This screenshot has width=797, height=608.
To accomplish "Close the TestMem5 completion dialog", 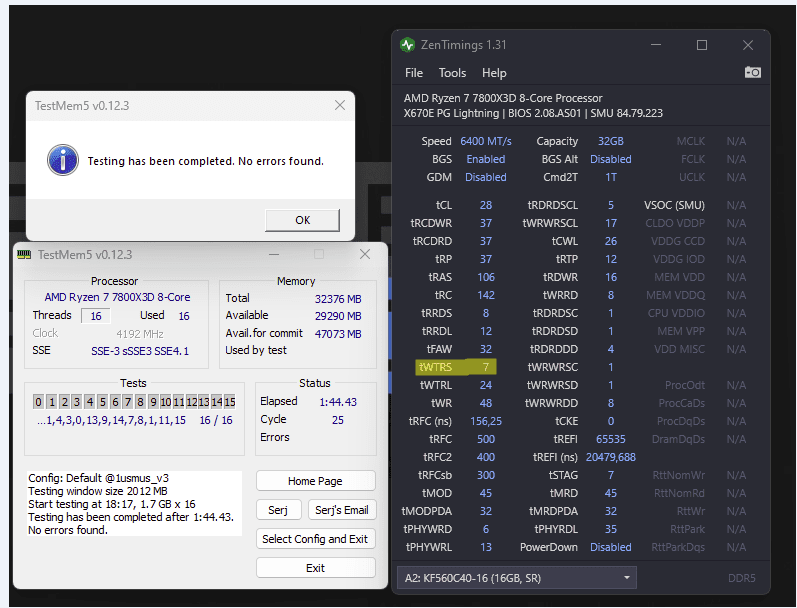I will point(340,105).
